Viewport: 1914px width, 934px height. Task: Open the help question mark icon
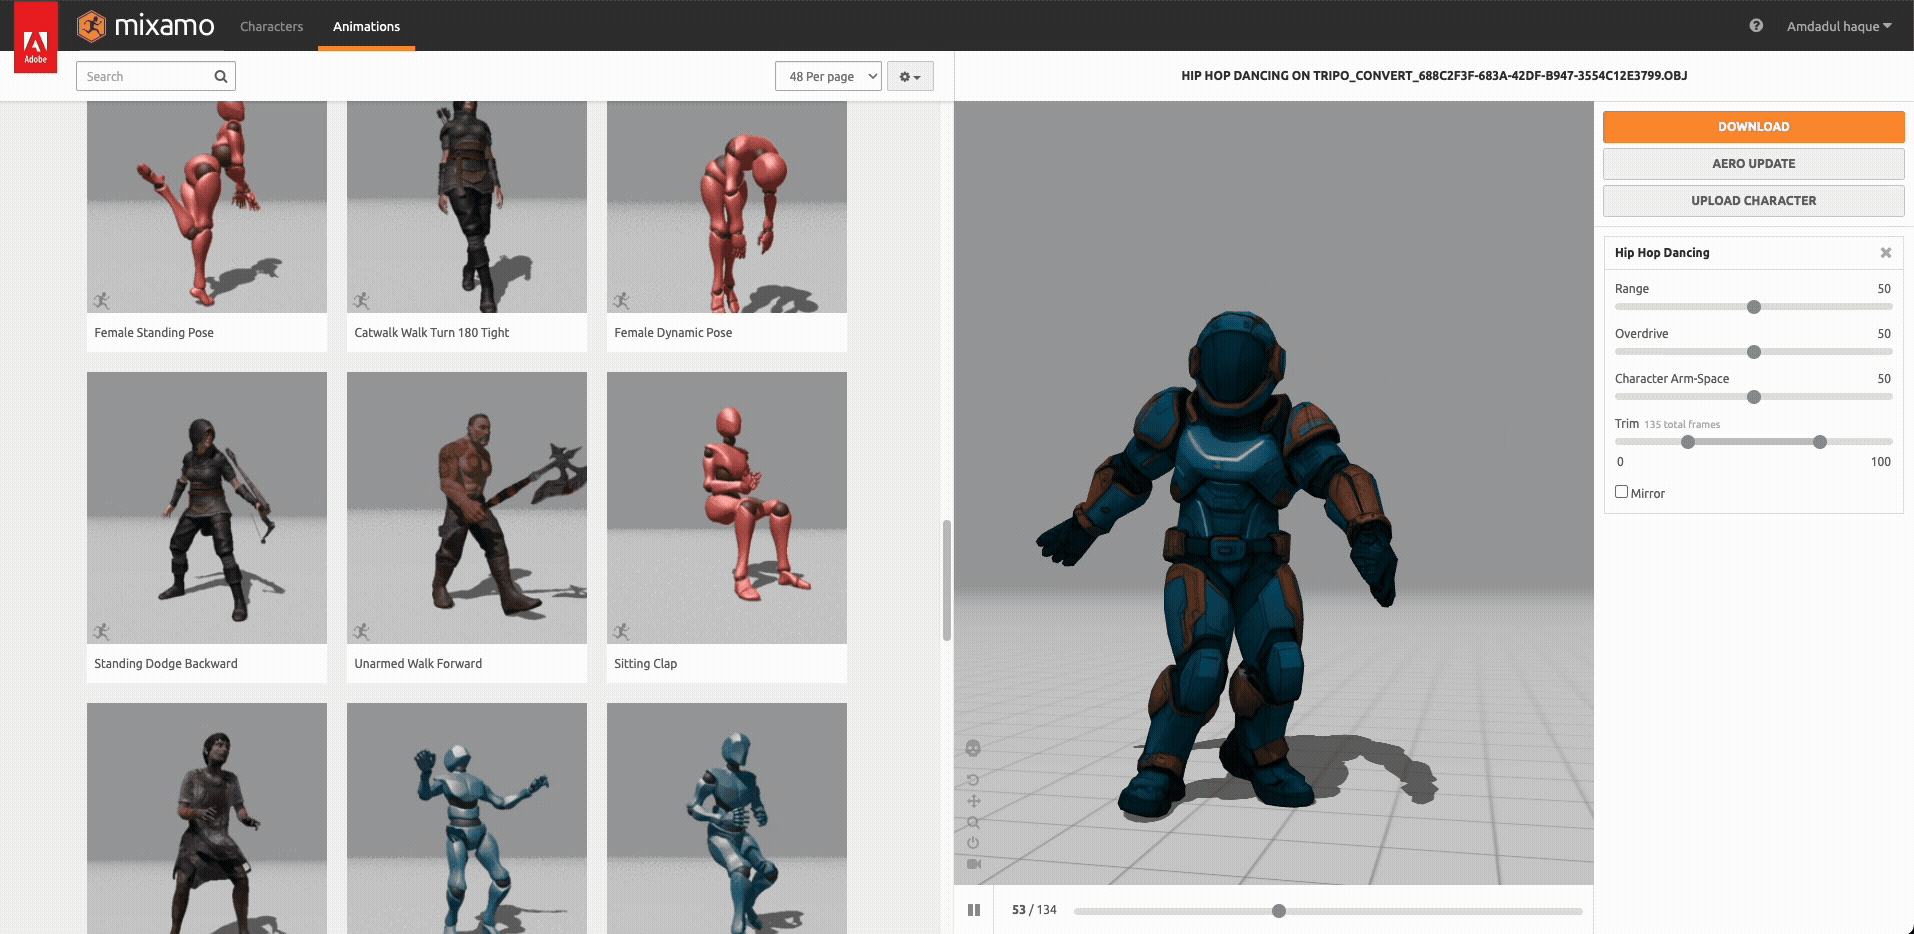coord(1756,26)
